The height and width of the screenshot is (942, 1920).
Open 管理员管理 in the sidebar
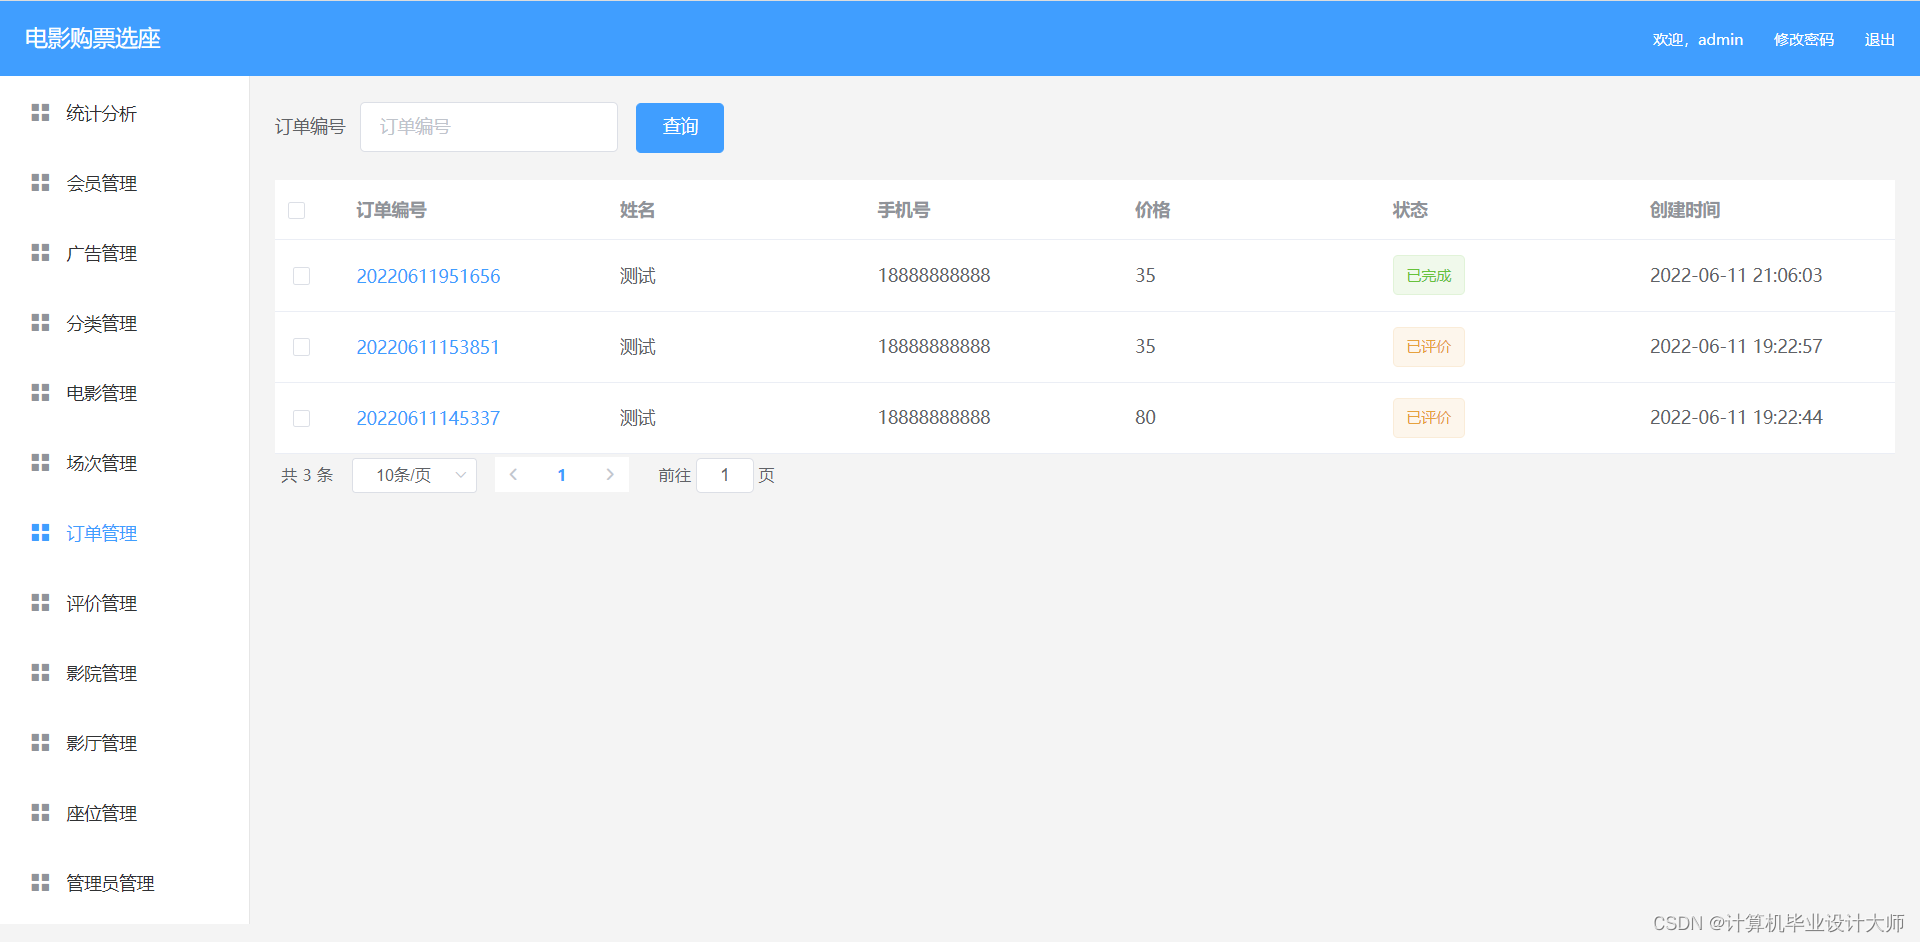tap(110, 884)
